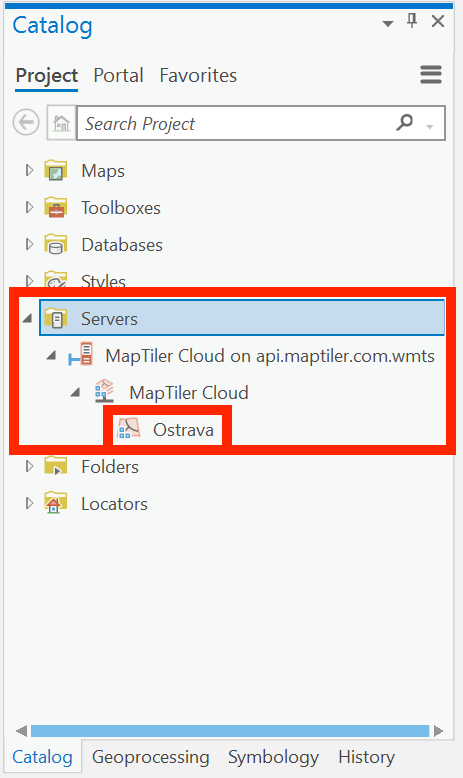Expand the Folders node
Viewport: 463px width, 778px height.
[x=29, y=466]
